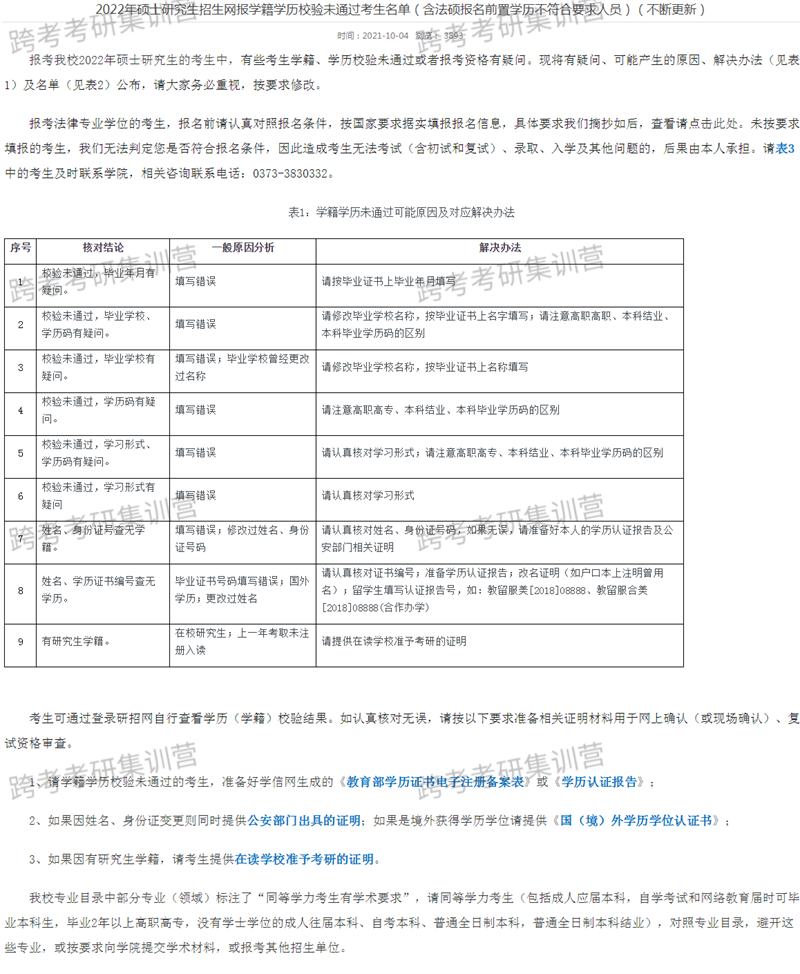The image size is (800, 974).
Task: Click the 公安部门出具的证明 link
Action: 304,821
